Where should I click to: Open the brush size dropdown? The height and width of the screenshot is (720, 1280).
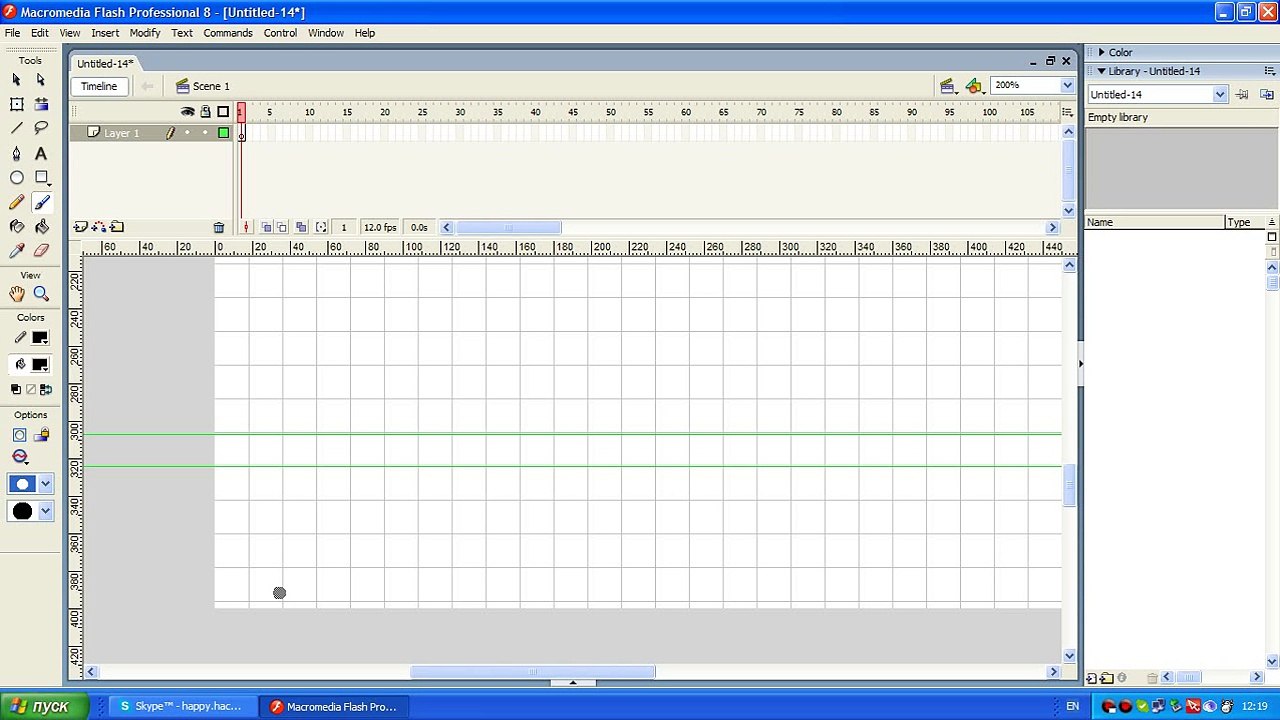tap(45, 484)
